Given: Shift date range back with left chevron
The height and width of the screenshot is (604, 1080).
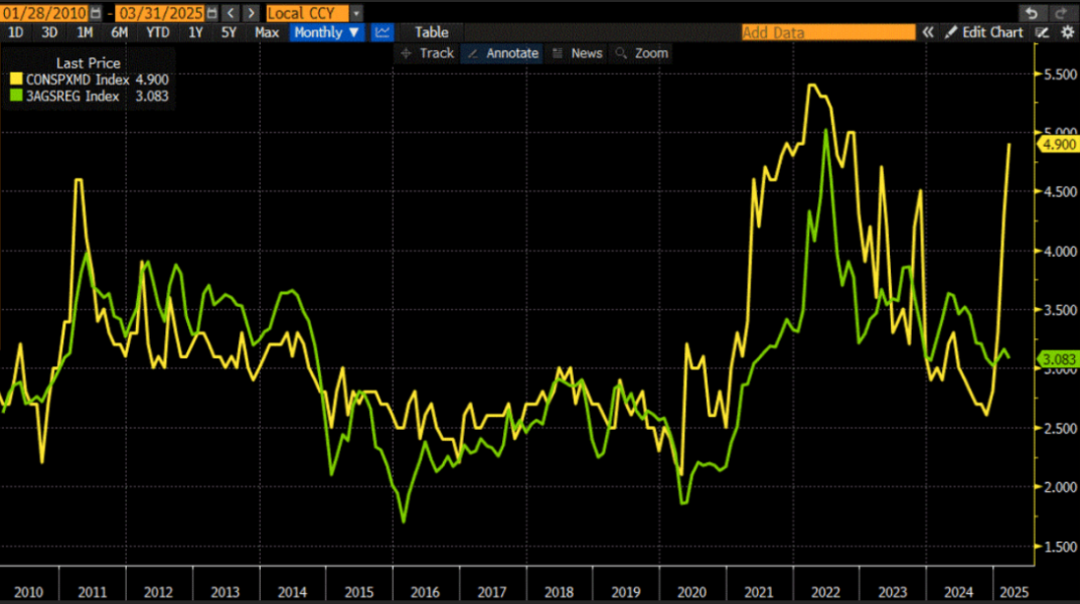Looking at the screenshot, I should (x=231, y=13).
